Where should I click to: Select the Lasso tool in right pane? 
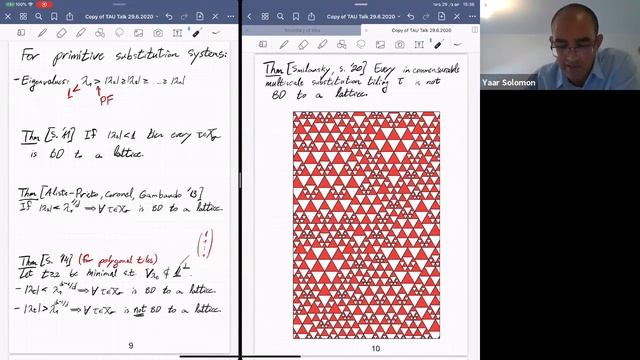click(x=361, y=44)
